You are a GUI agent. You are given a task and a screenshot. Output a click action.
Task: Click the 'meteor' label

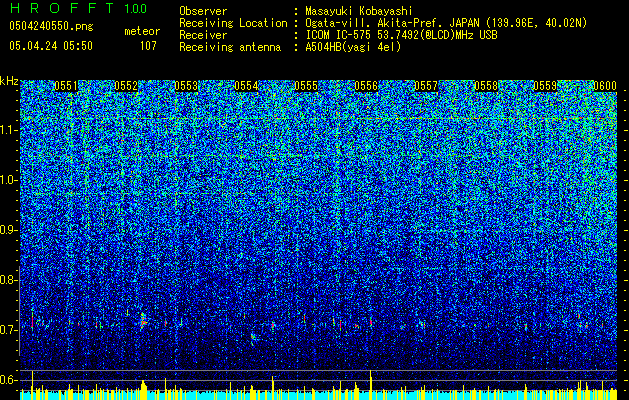142,31
